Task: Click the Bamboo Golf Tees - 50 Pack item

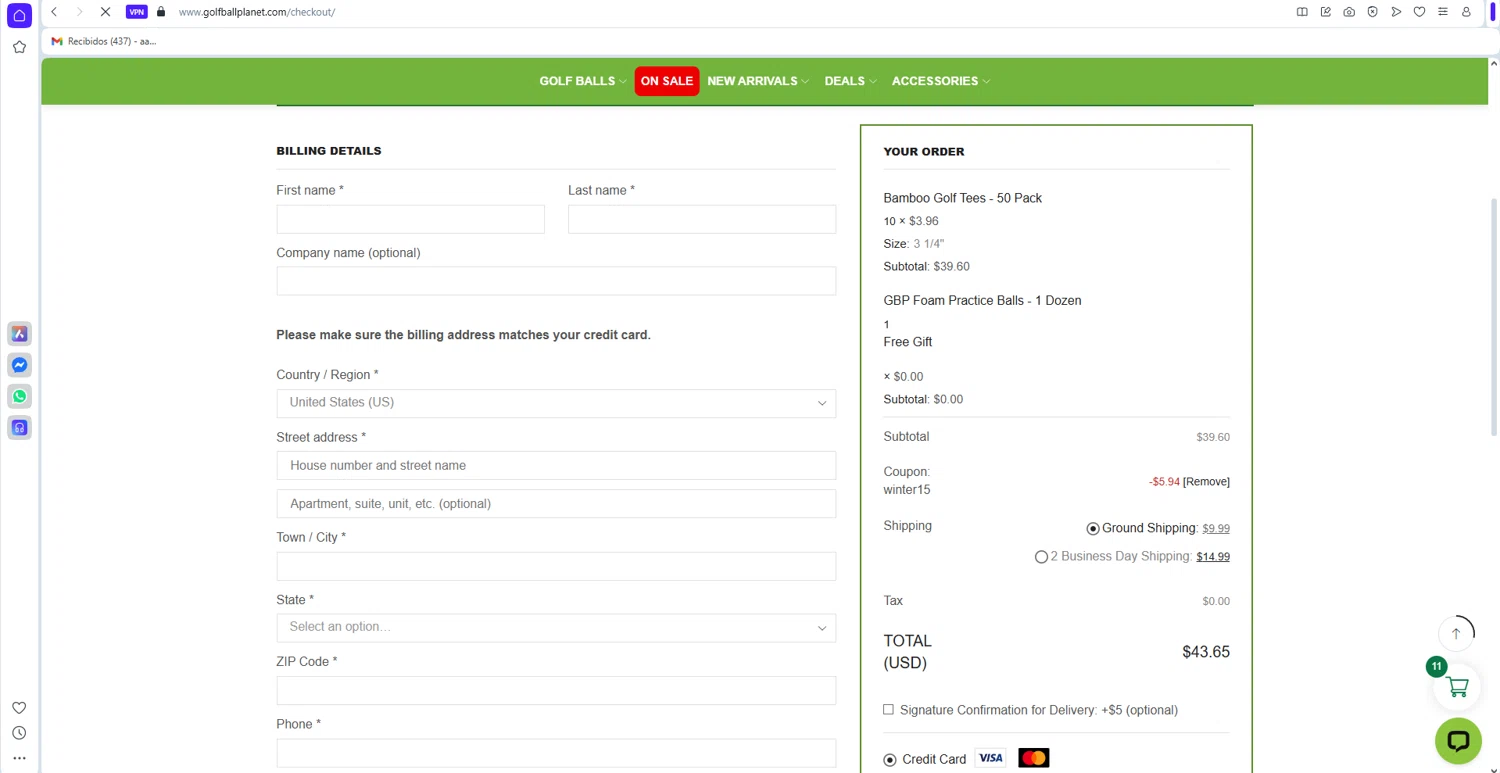Action: pyautogui.click(x=962, y=198)
